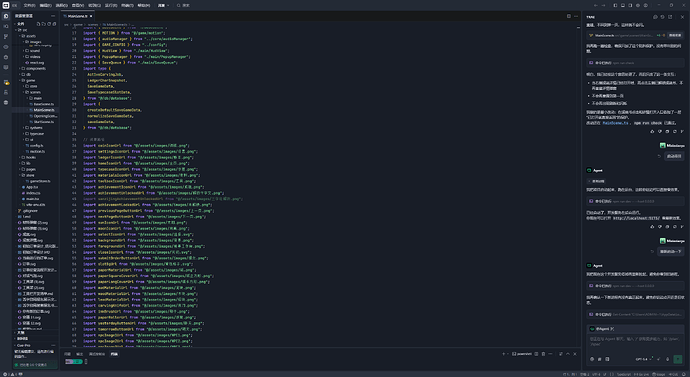Open the 查看 menu
The width and height of the screenshot is (690, 377).
coord(77,5)
